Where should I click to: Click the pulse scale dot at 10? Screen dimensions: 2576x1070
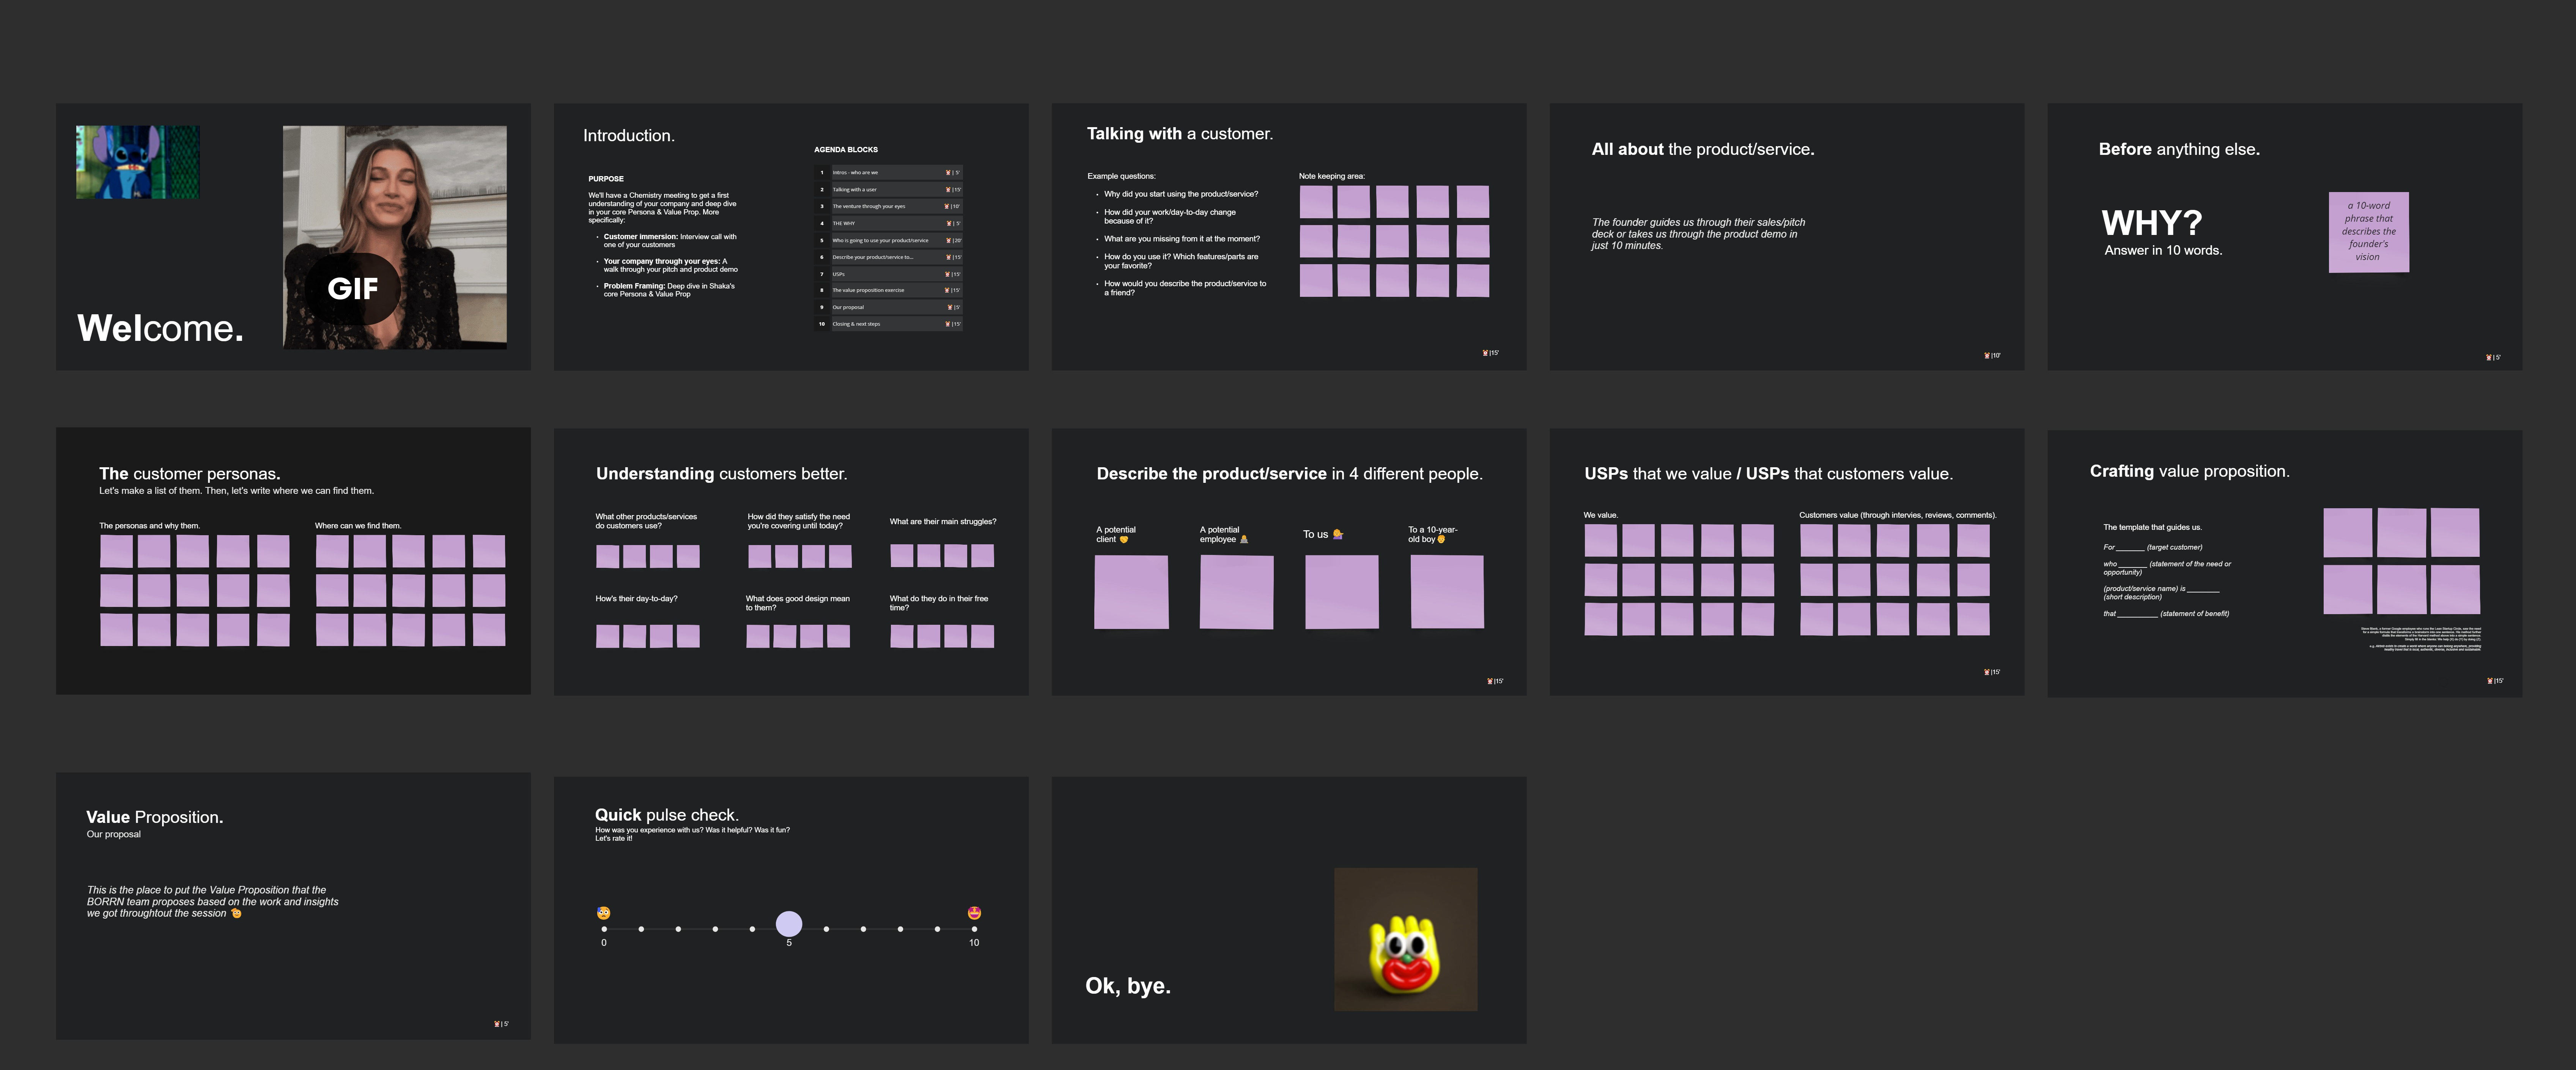point(974,929)
